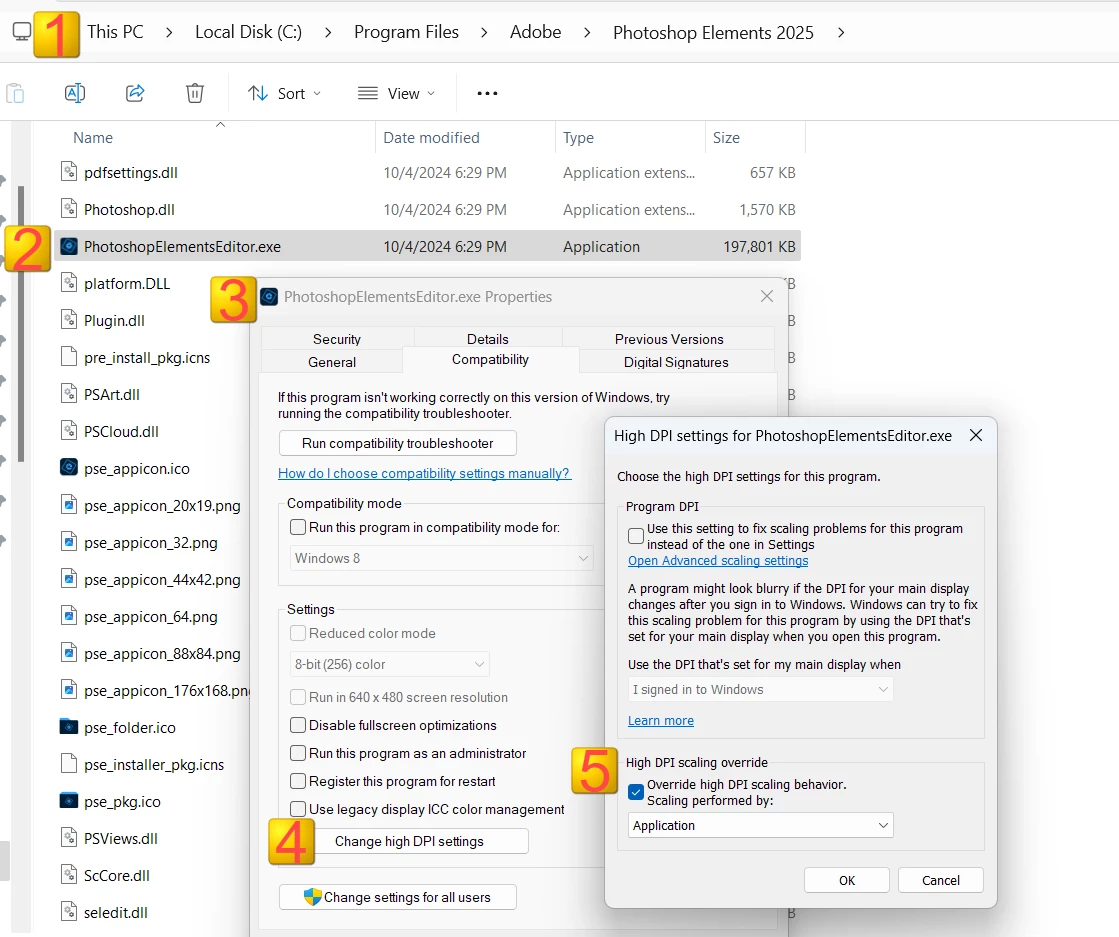Check Use legacy display ICC color management
Screen dimensions: 1119x937
click(298, 809)
